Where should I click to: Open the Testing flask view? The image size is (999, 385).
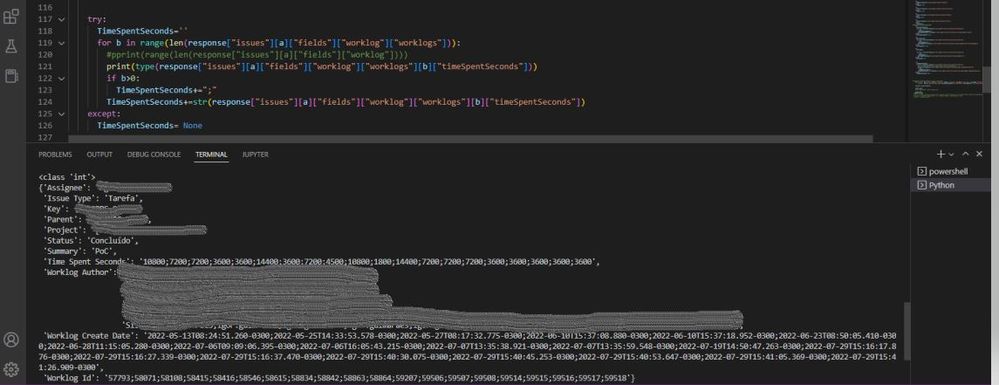[11, 47]
